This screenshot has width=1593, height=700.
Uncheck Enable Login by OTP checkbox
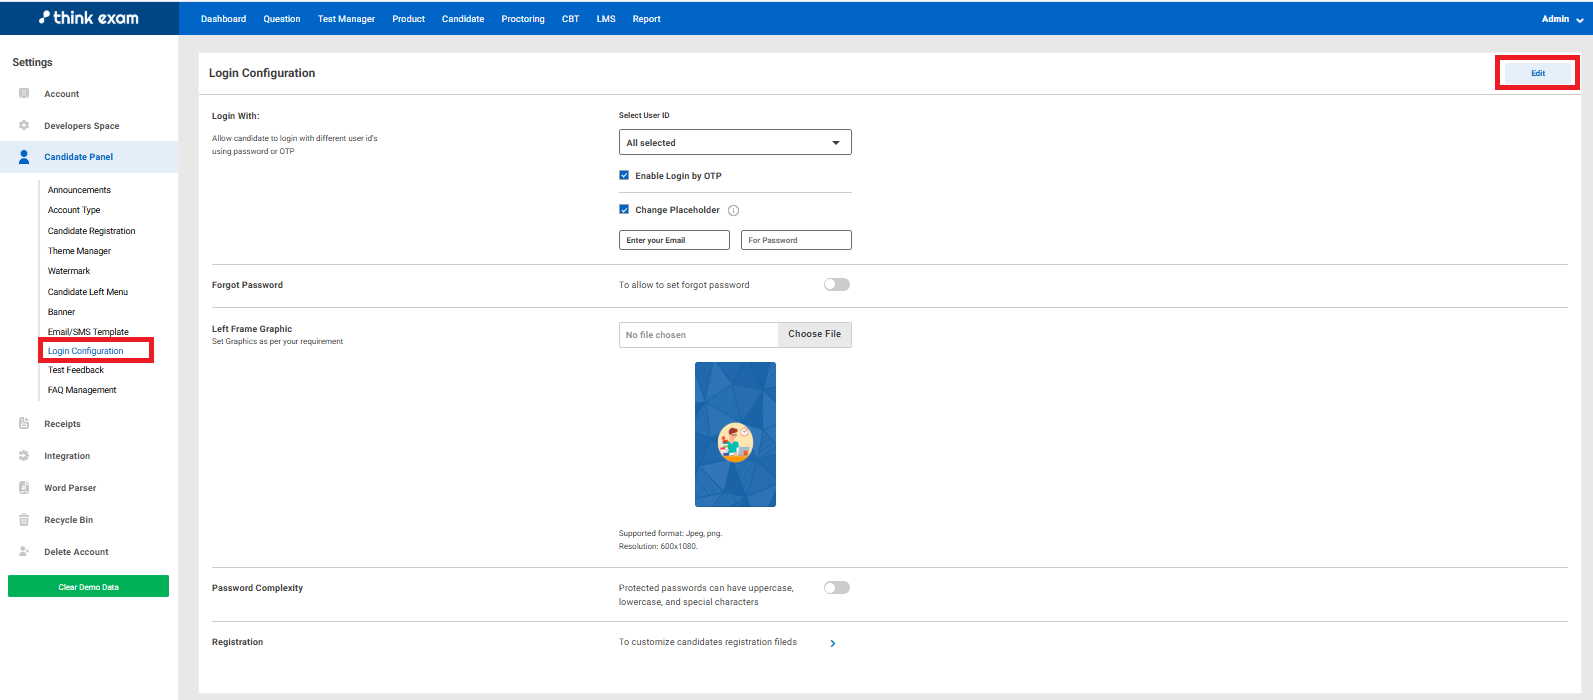[624, 176]
